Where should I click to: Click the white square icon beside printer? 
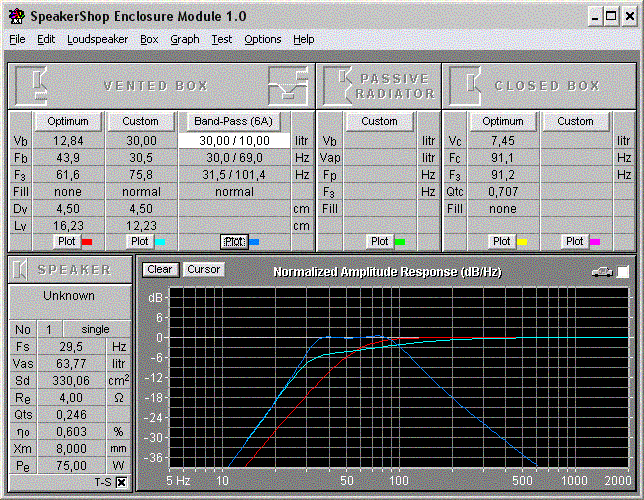point(623,272)
